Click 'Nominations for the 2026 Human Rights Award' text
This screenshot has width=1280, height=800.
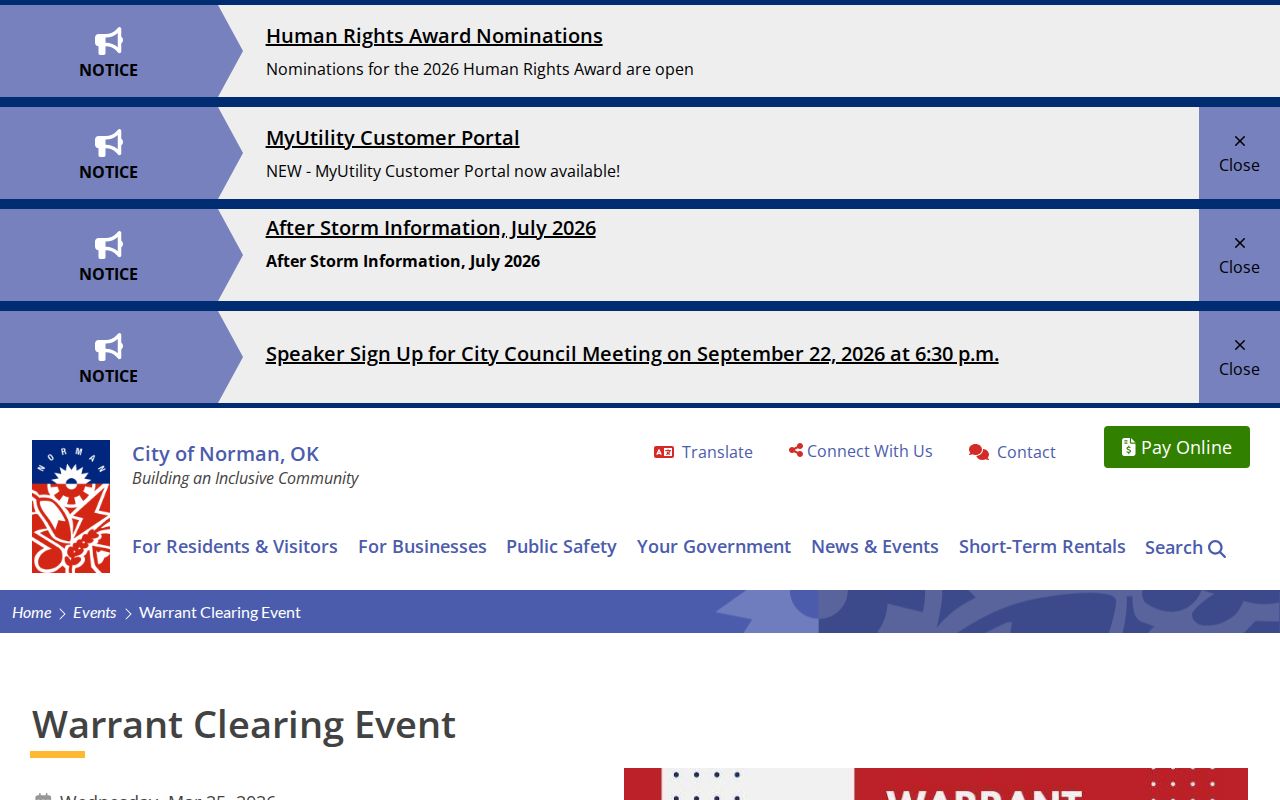(480, 69)
